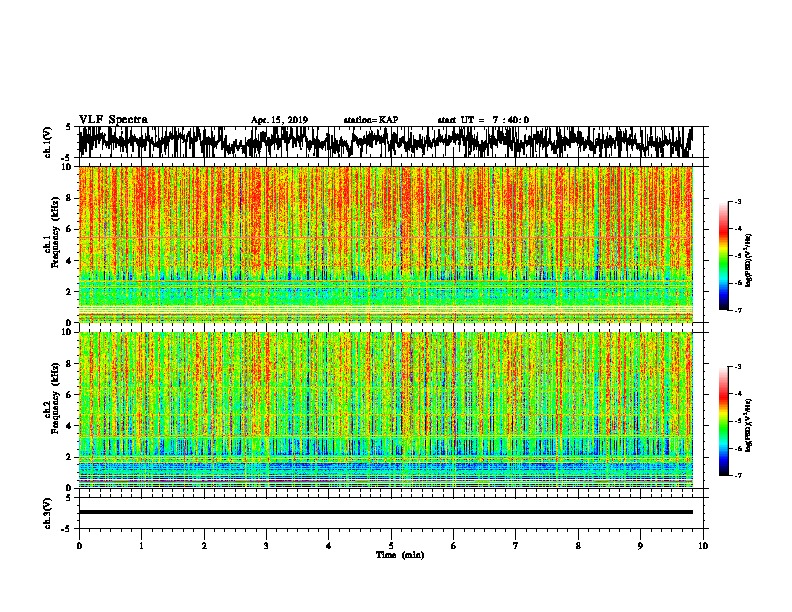Click the "ch.3(V)" axis label
792x612 pixels.
[x=48, y=513]
